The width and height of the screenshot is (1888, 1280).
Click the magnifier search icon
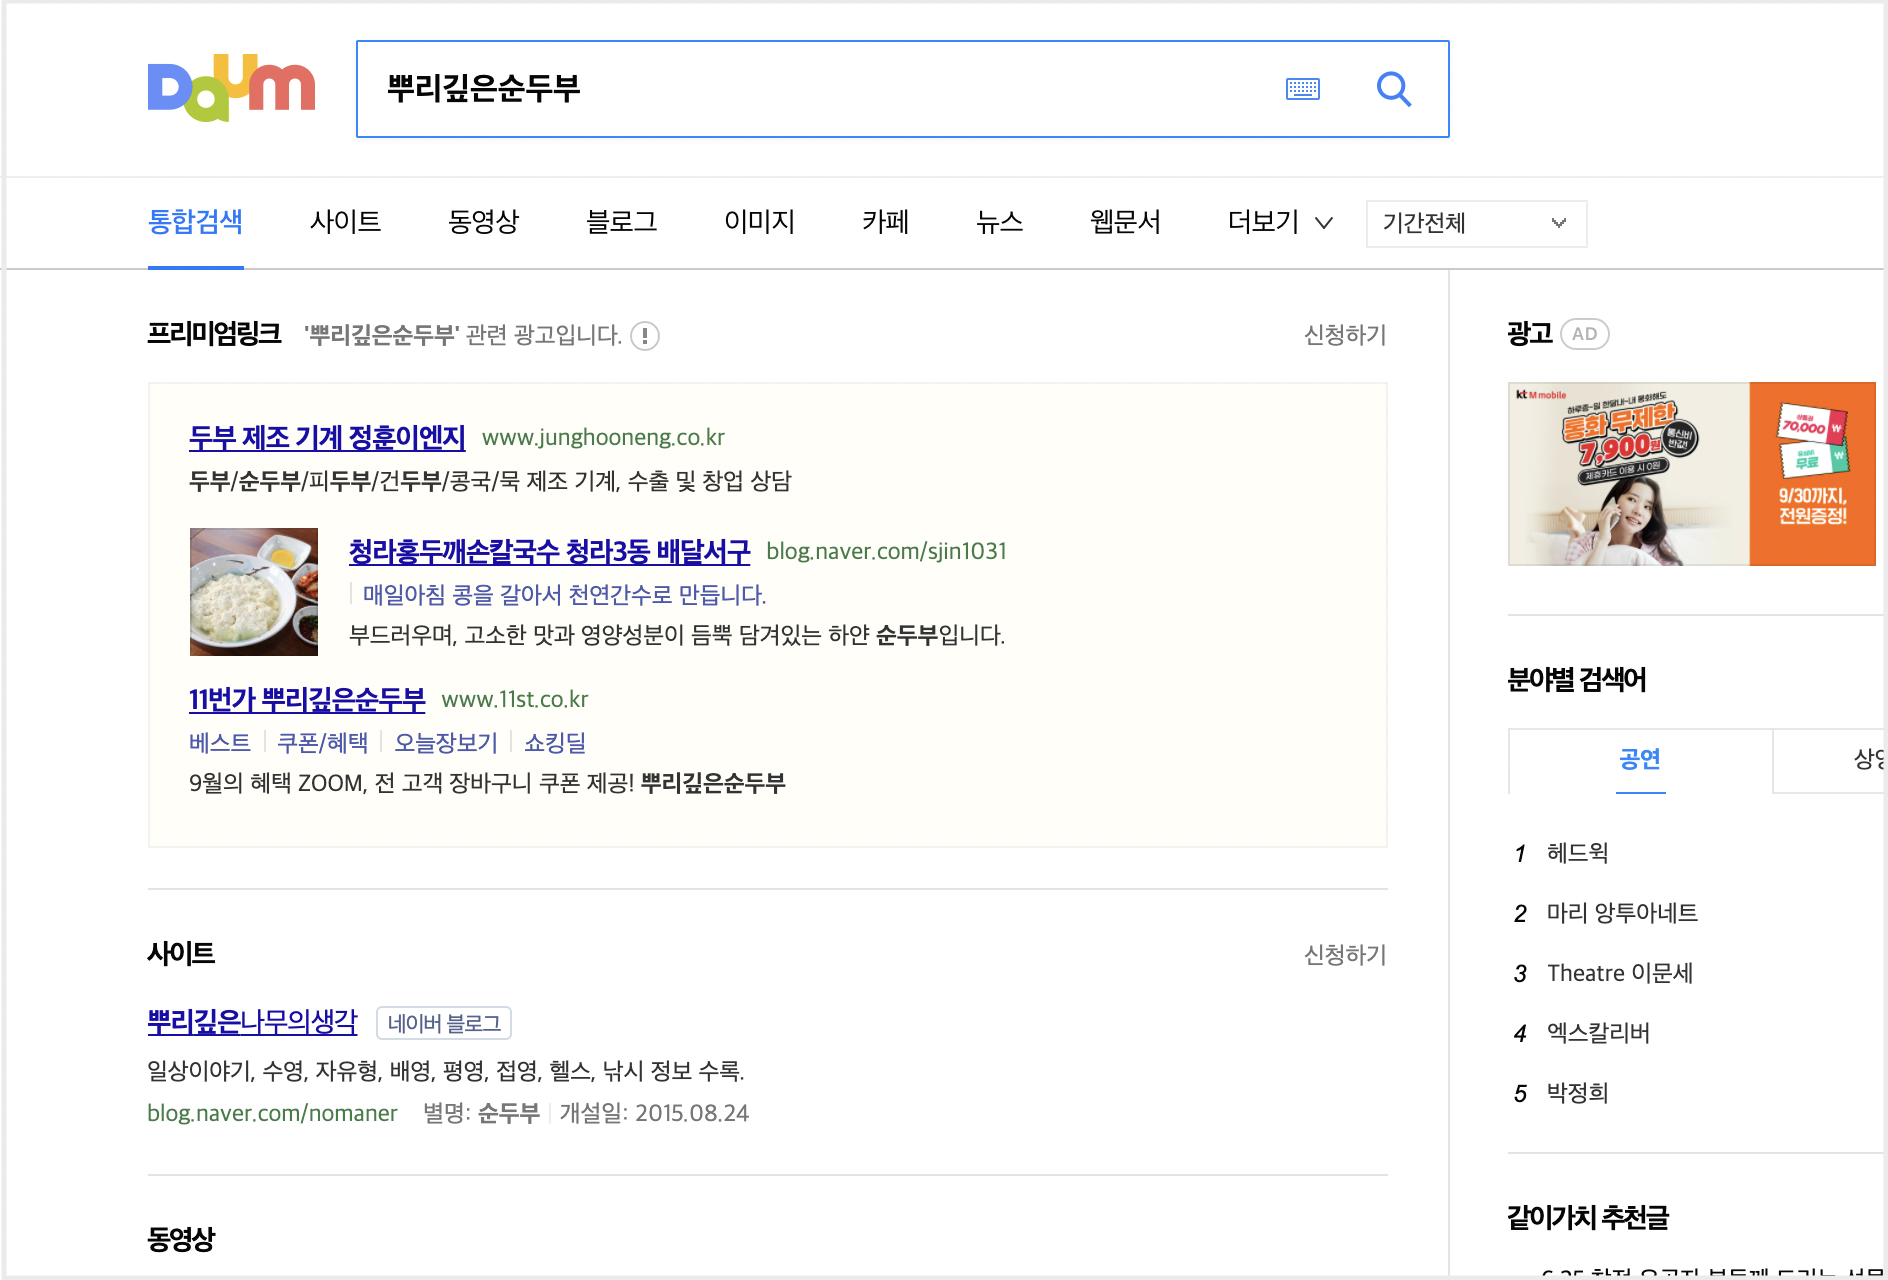point(1394,89)
